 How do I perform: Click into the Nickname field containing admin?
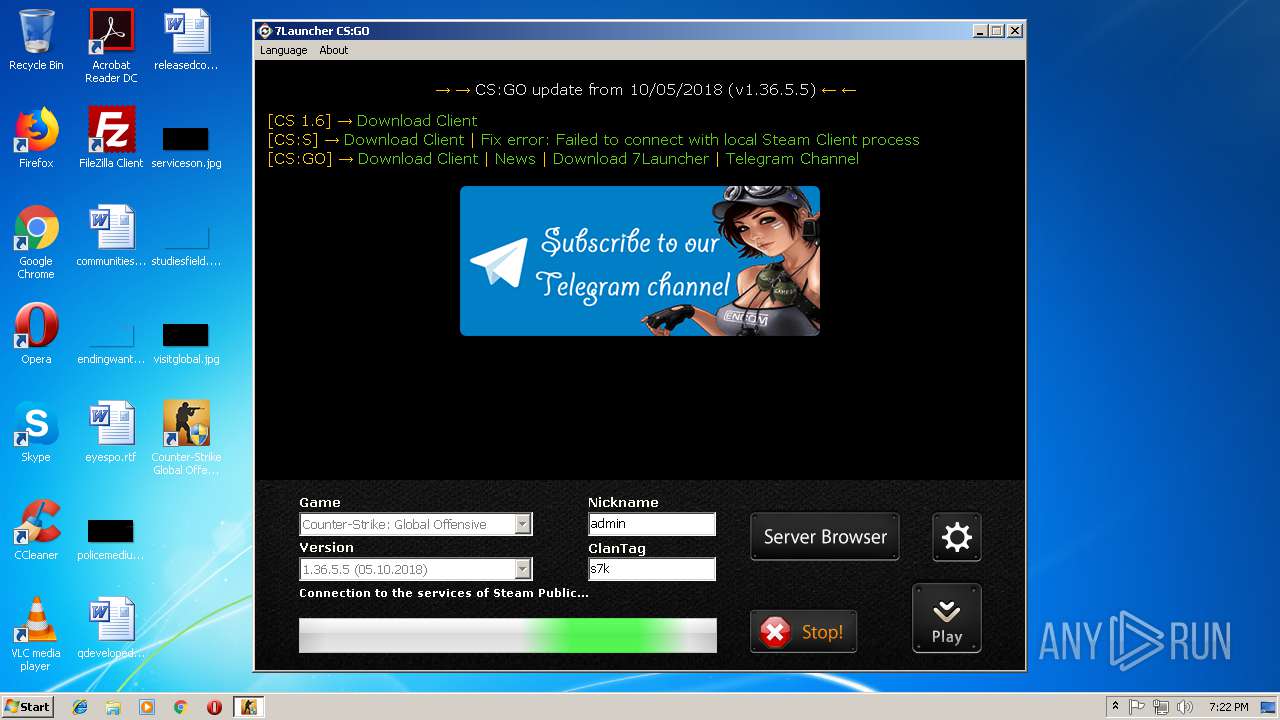pyautogui.click(x=652, y=524)
